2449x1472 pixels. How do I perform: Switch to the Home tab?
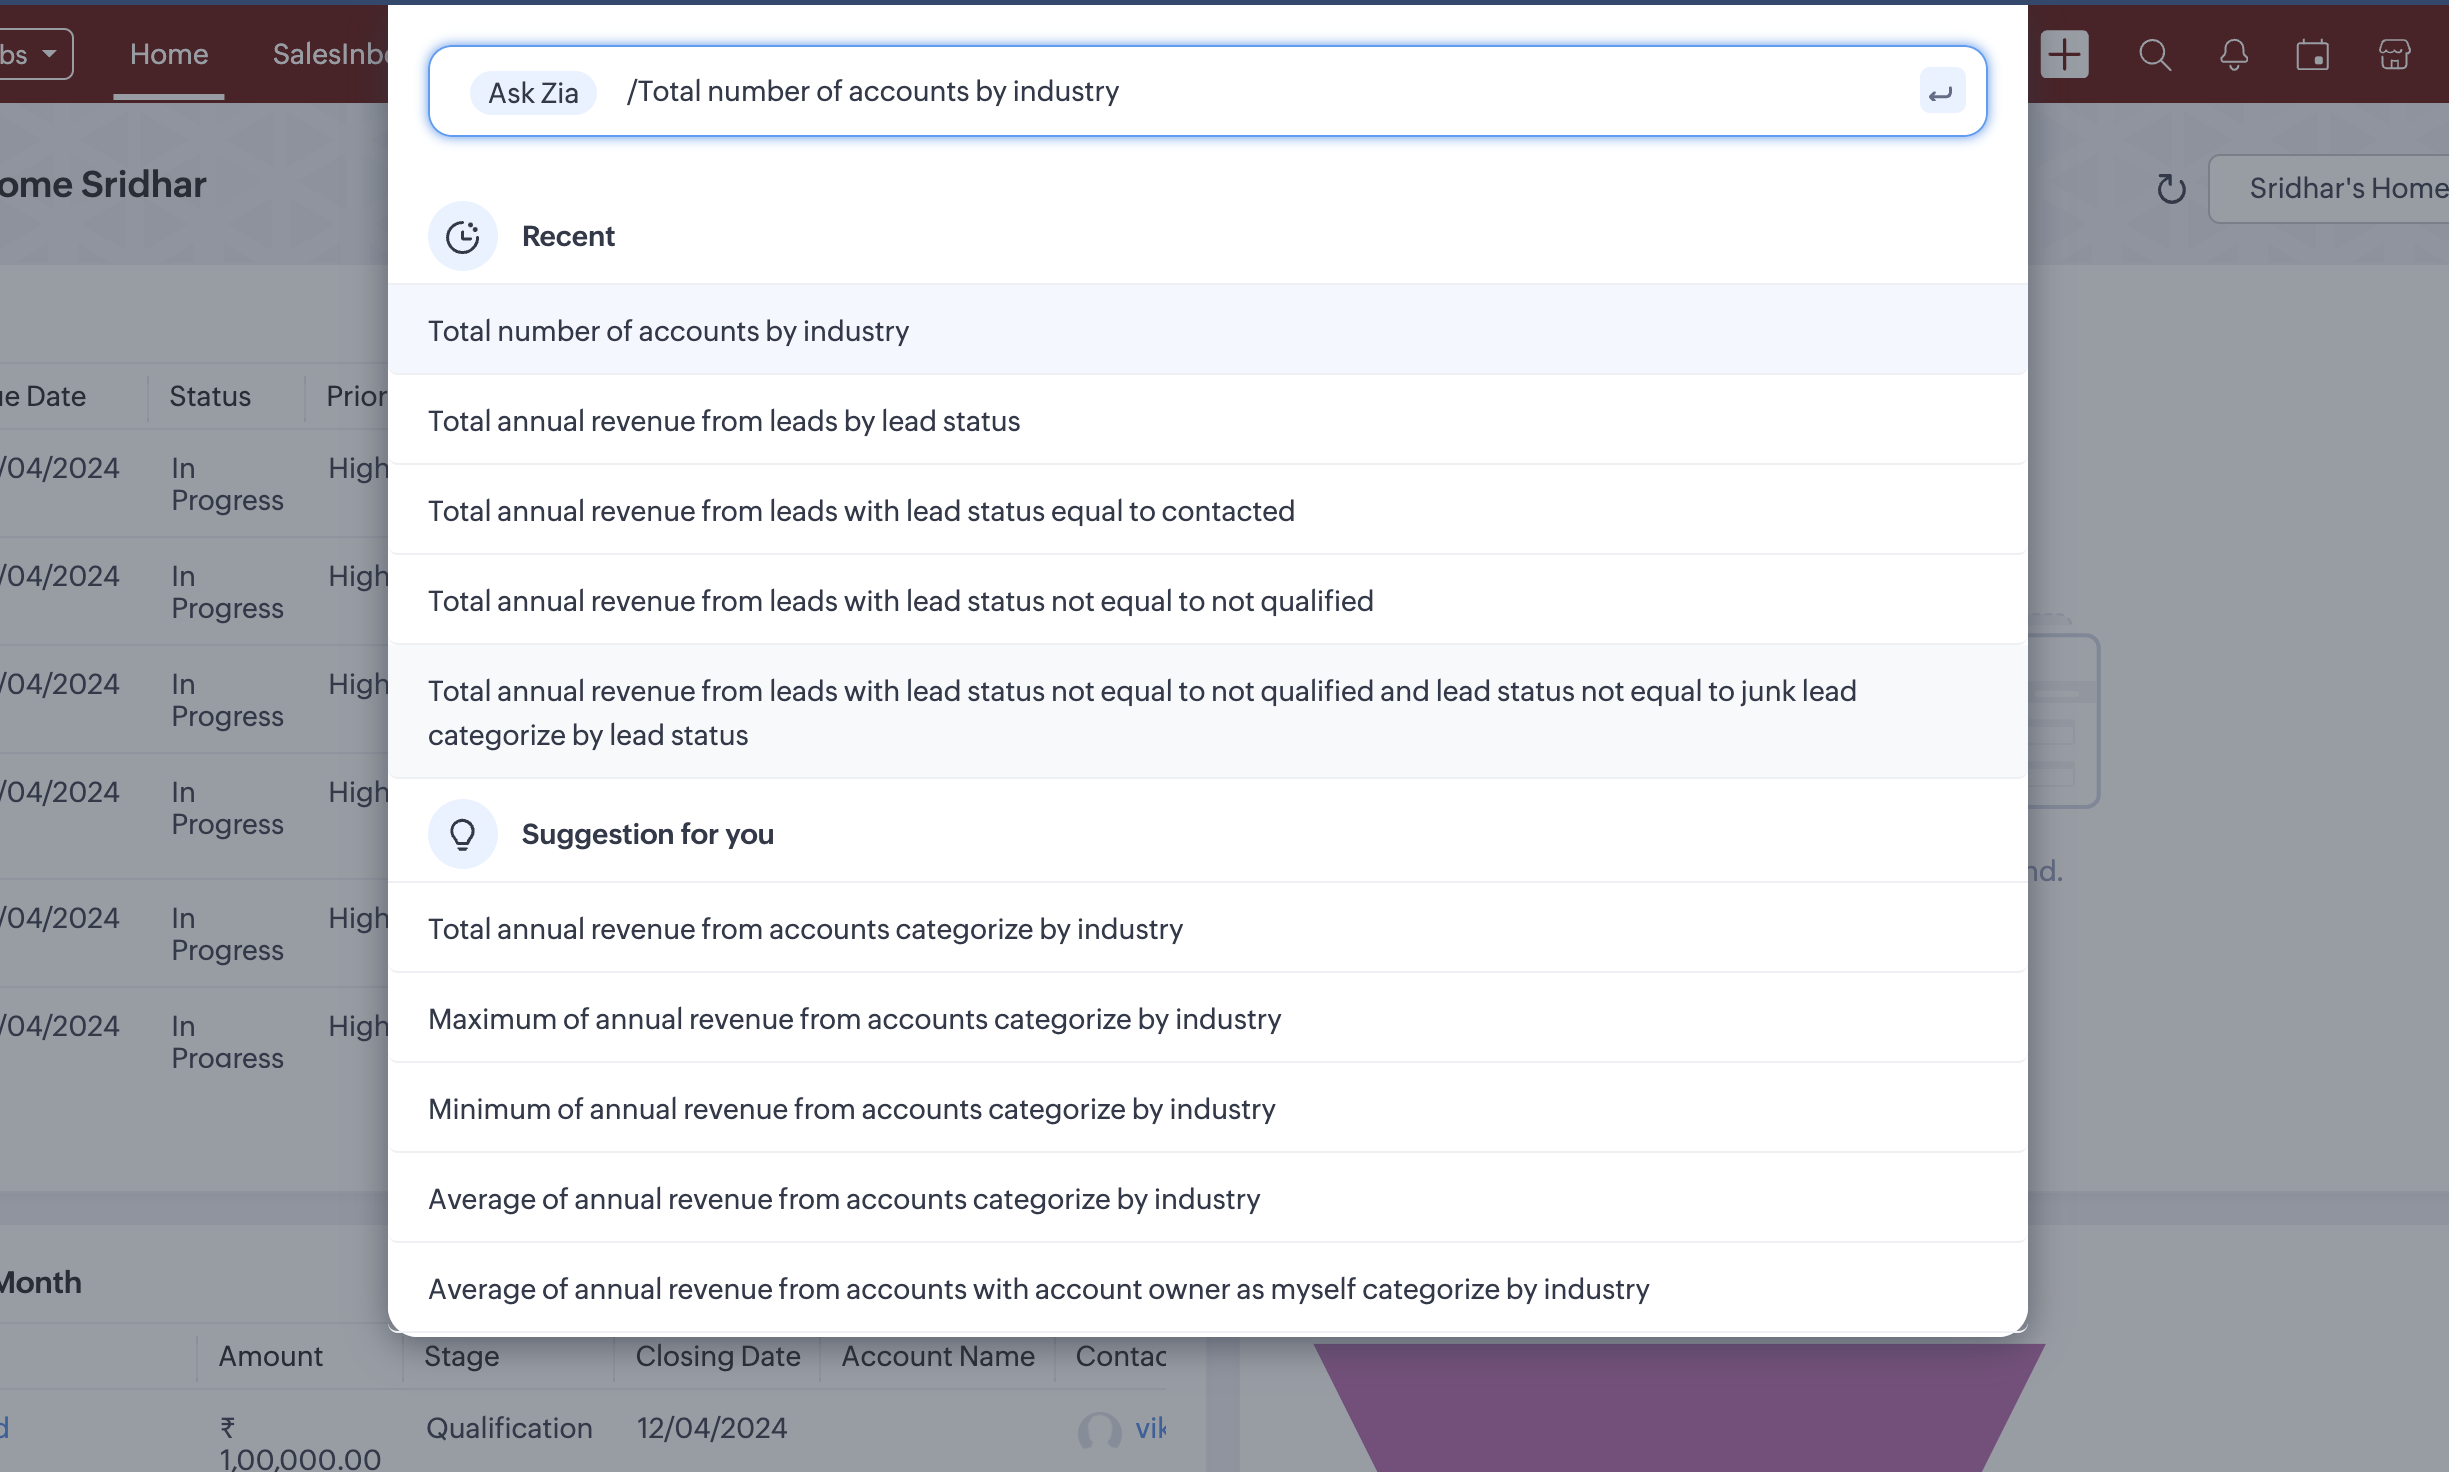168,54
